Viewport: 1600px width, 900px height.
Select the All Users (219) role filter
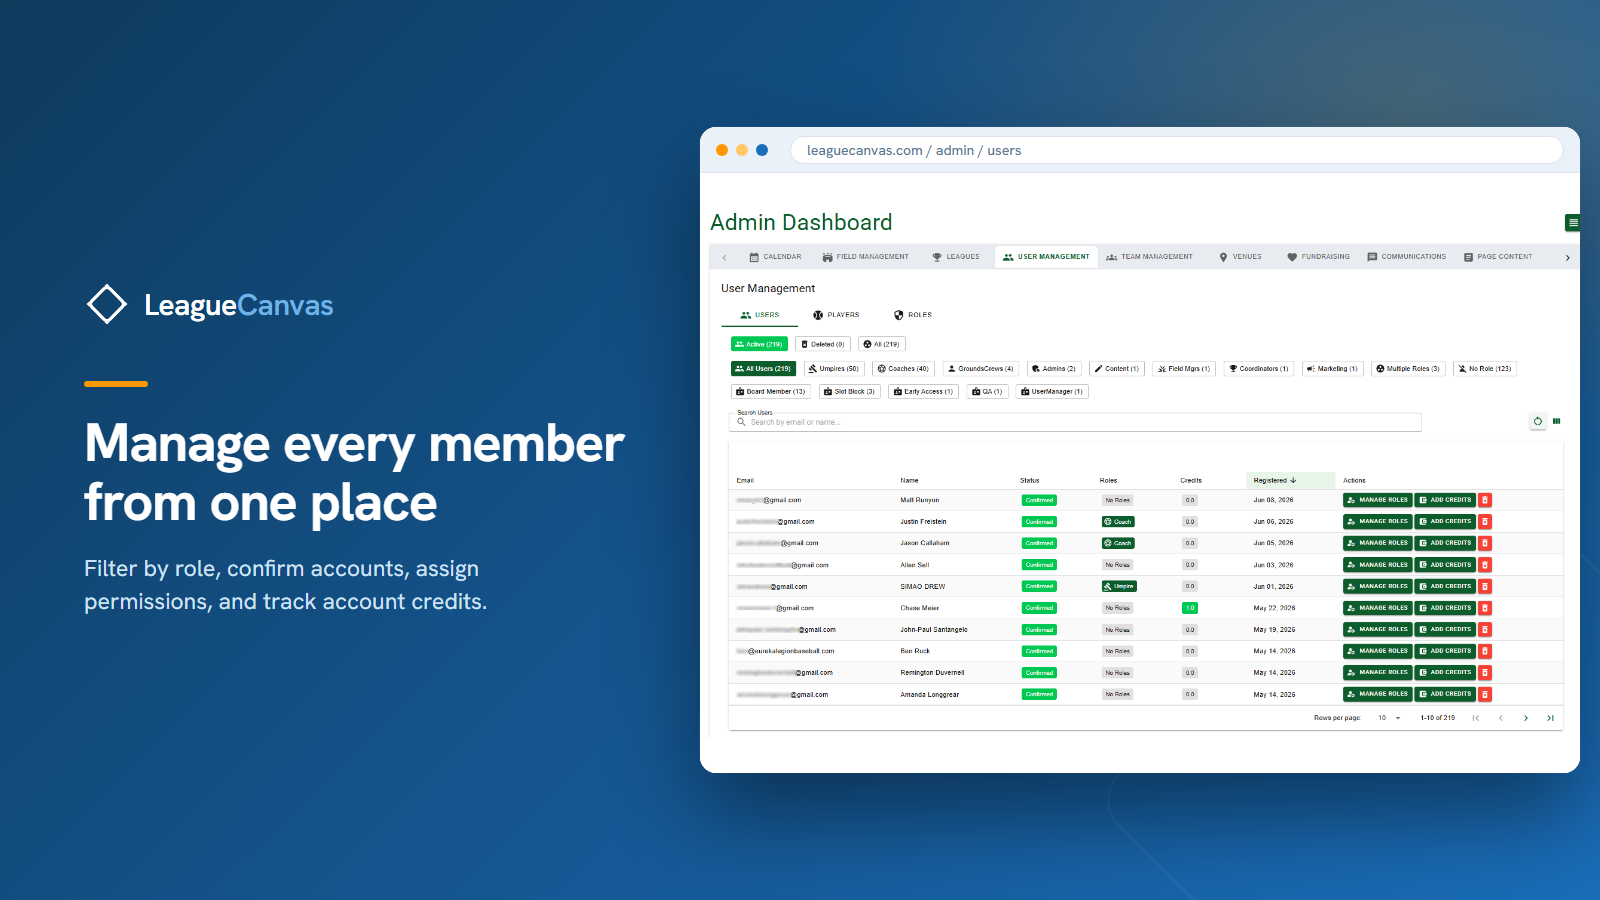pos(763,369)
